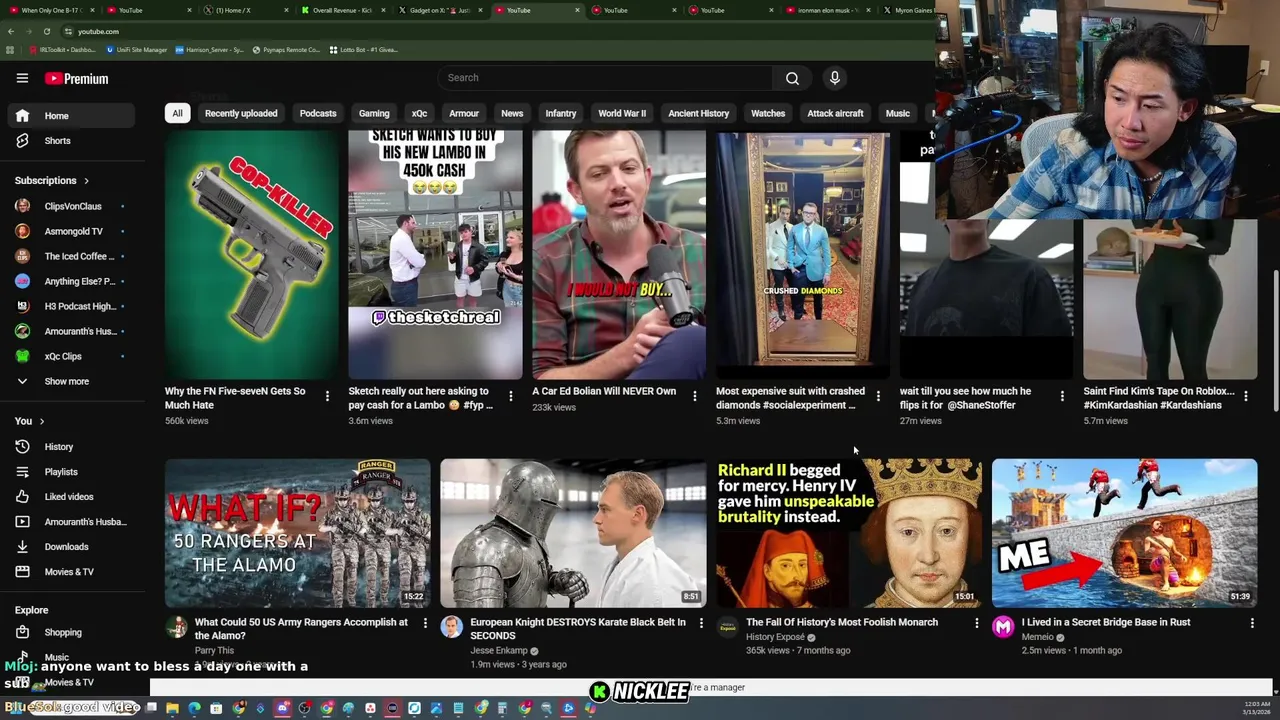This screenshot has width=1280, height=720.
Task: Expand the You section chevron
Action: (x=42, y=421)
